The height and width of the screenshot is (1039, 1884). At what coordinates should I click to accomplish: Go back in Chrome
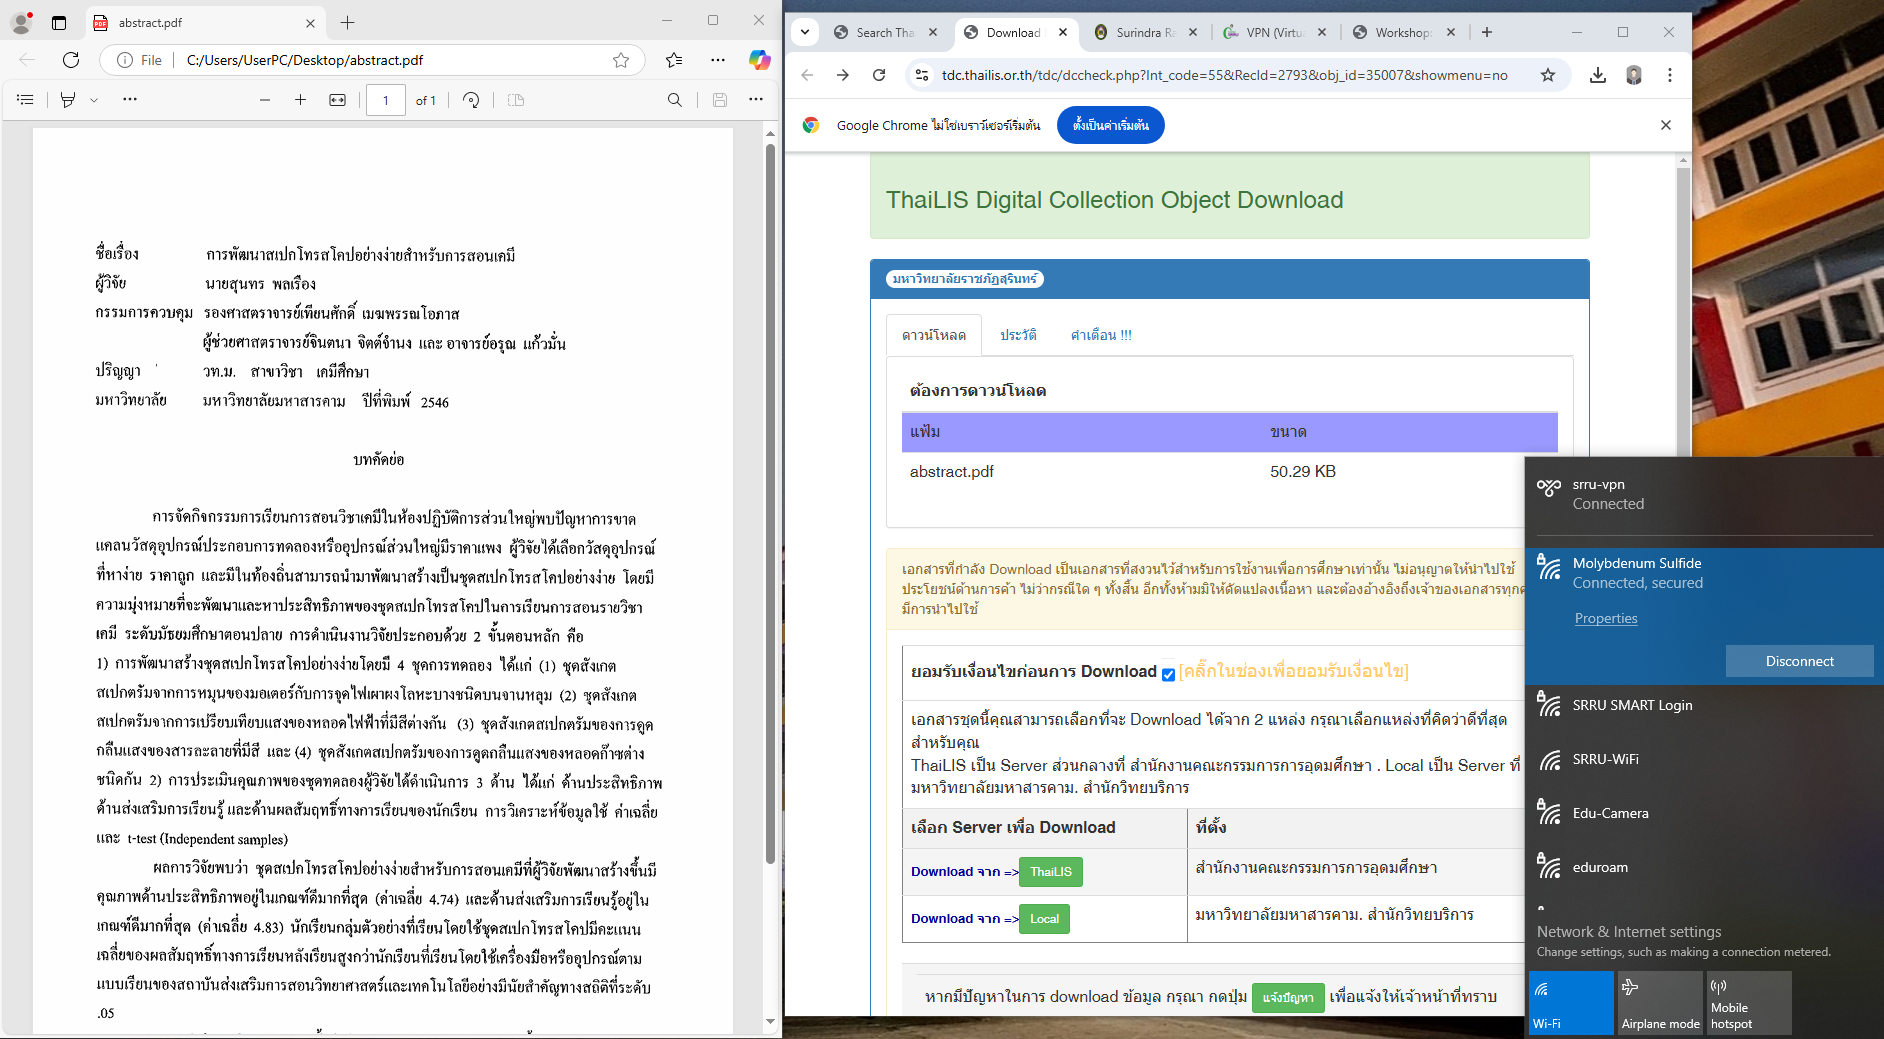pyautogui.click(x=807, y=75)
